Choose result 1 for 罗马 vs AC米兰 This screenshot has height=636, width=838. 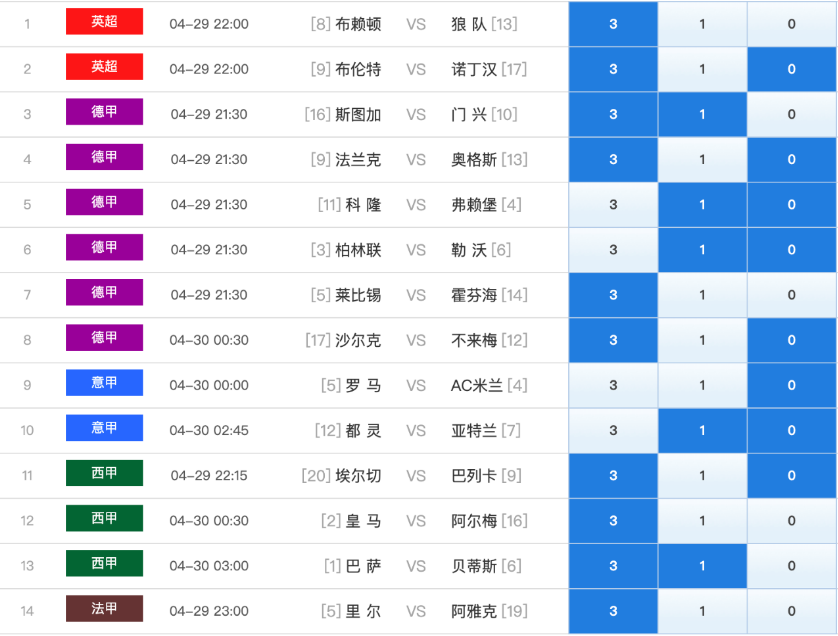coord(702,385)
